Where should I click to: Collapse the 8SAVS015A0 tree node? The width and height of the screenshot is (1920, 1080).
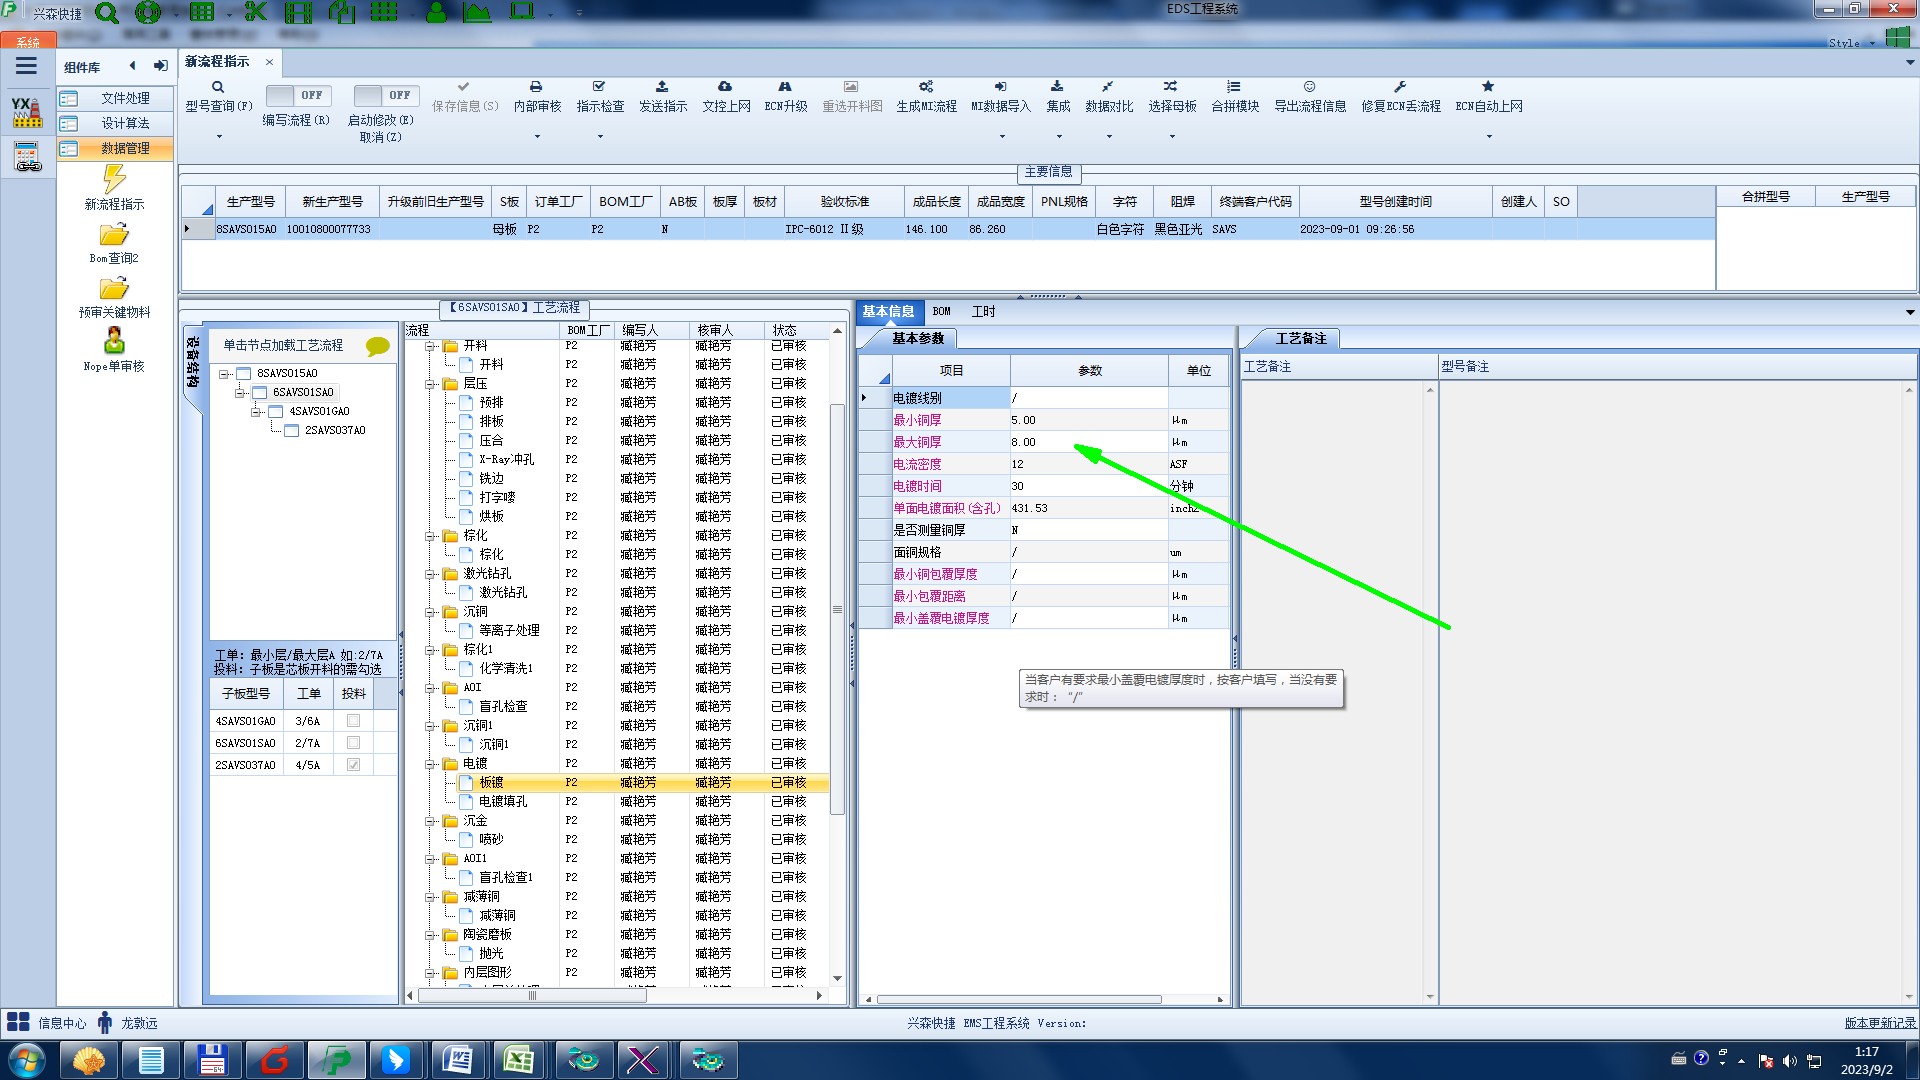[225, 374]
